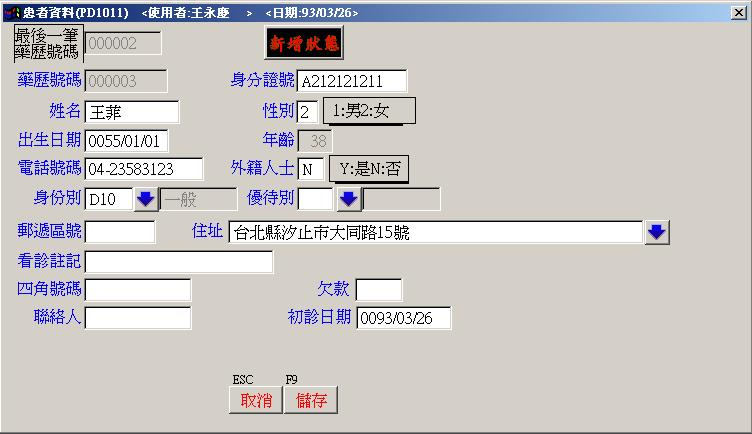Click the 郵遞區號 postal code field

[120, 233]
